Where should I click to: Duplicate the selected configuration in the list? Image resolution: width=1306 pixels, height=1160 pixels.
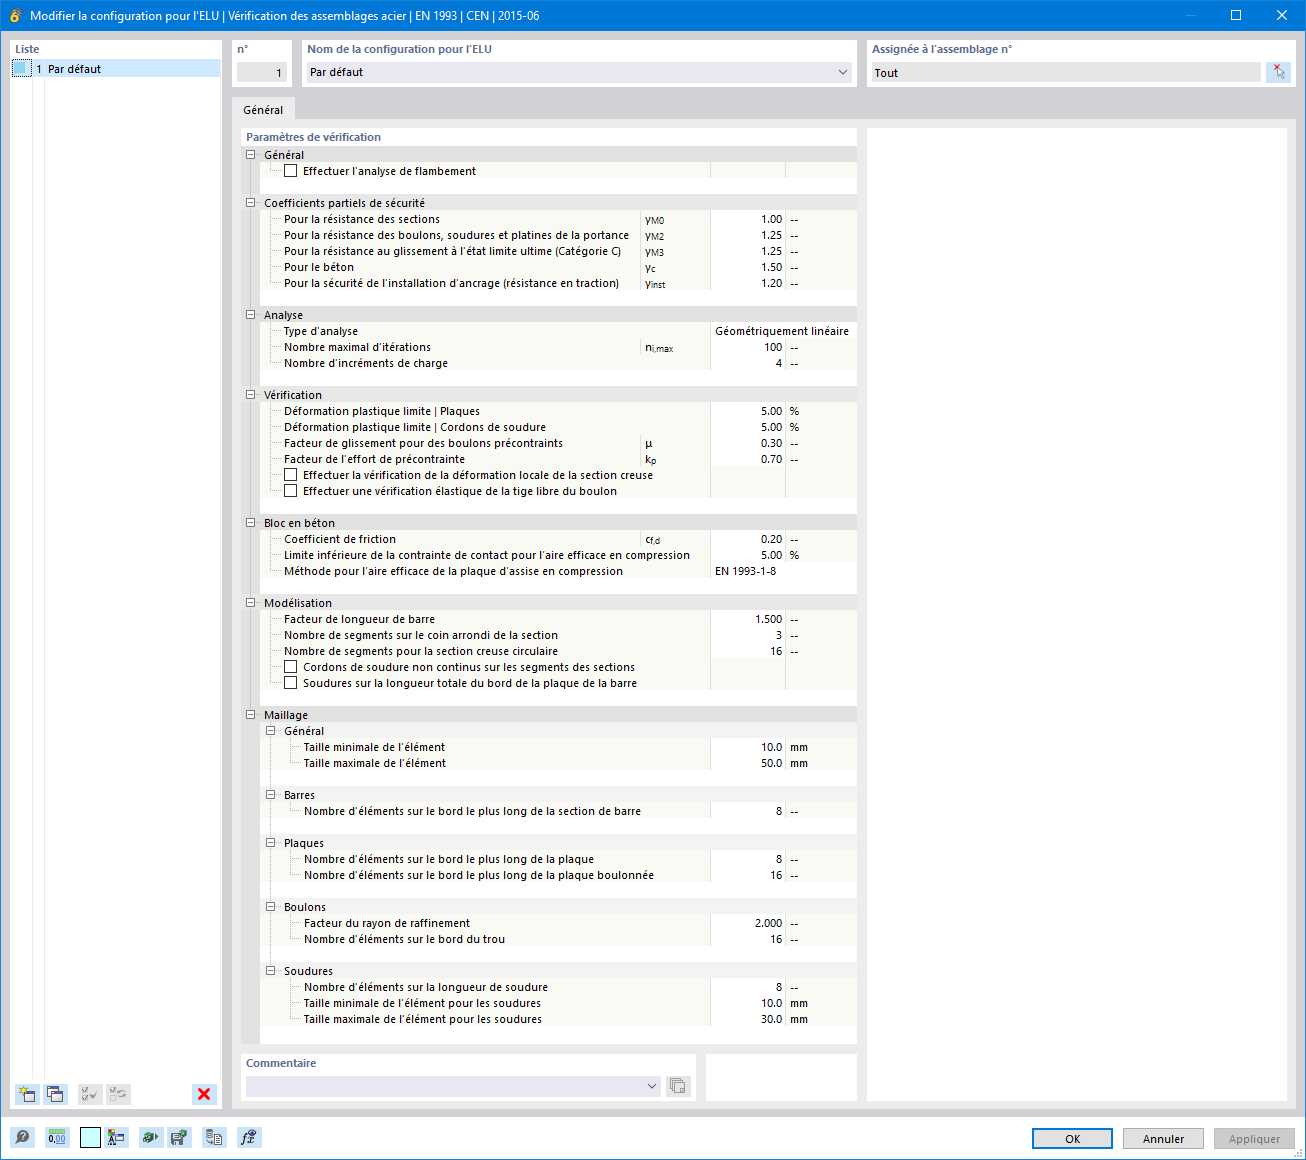click(56, 1094)
